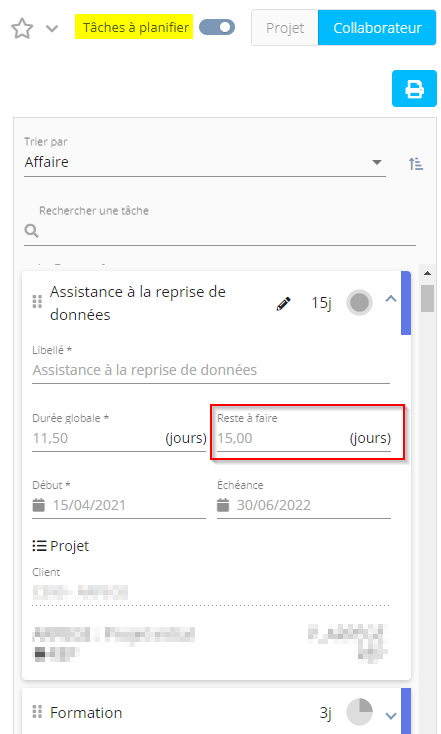Click the grey progress circle for Assistance task

[x=360, y=302]
